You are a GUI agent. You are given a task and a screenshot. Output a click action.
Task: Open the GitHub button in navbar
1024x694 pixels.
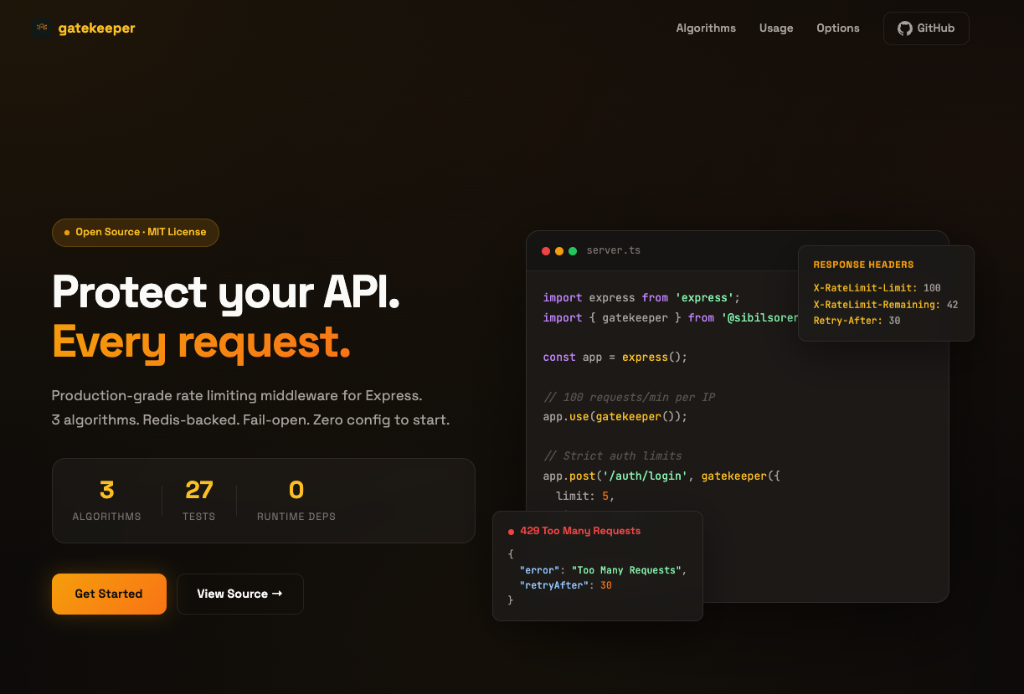[926, 28]
